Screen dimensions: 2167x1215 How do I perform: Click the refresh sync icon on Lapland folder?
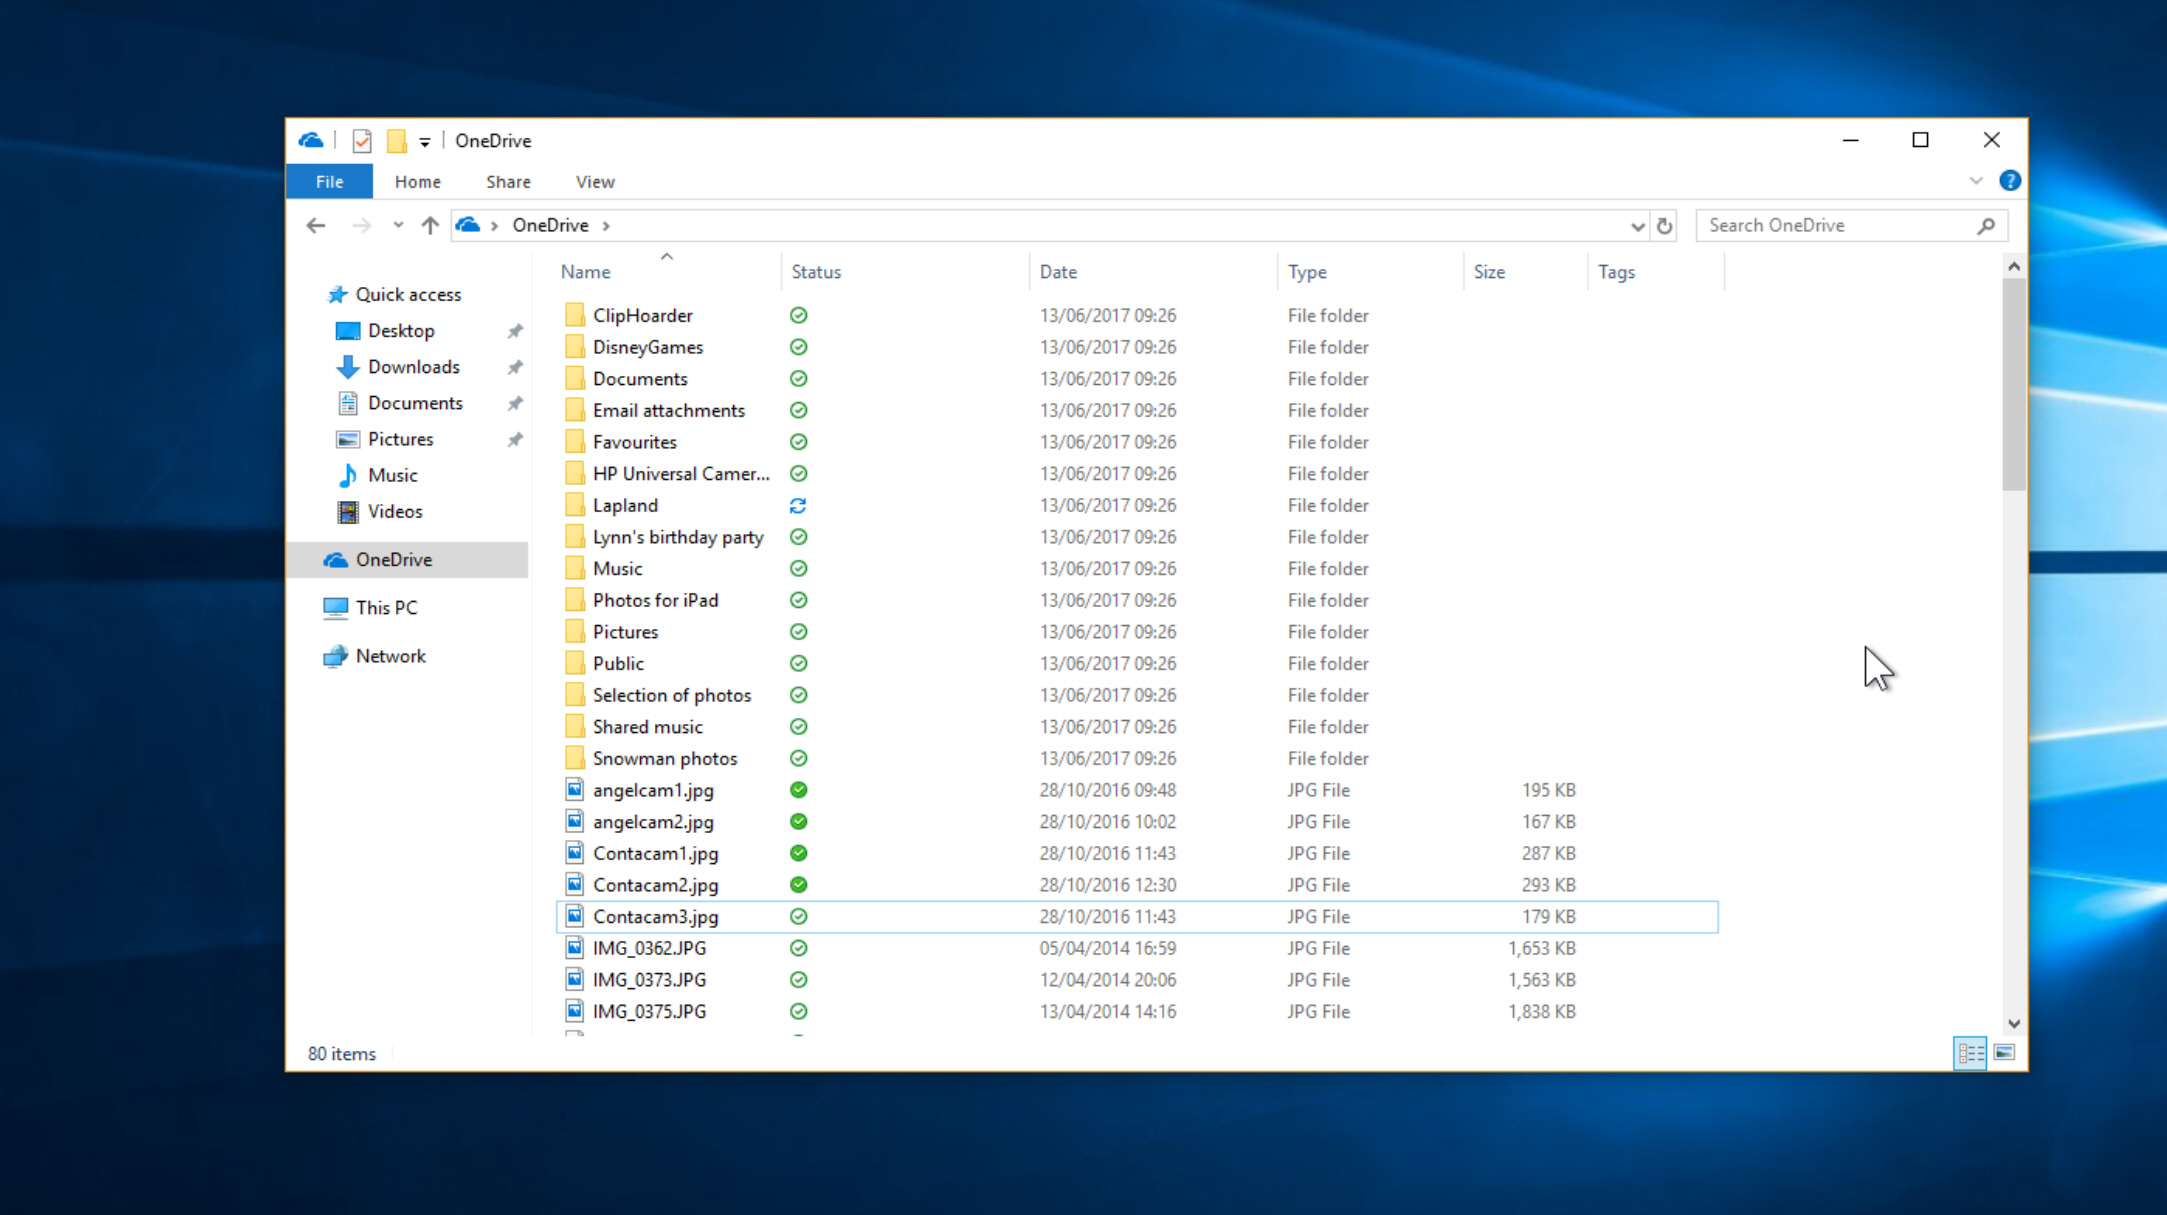(798, 505)
